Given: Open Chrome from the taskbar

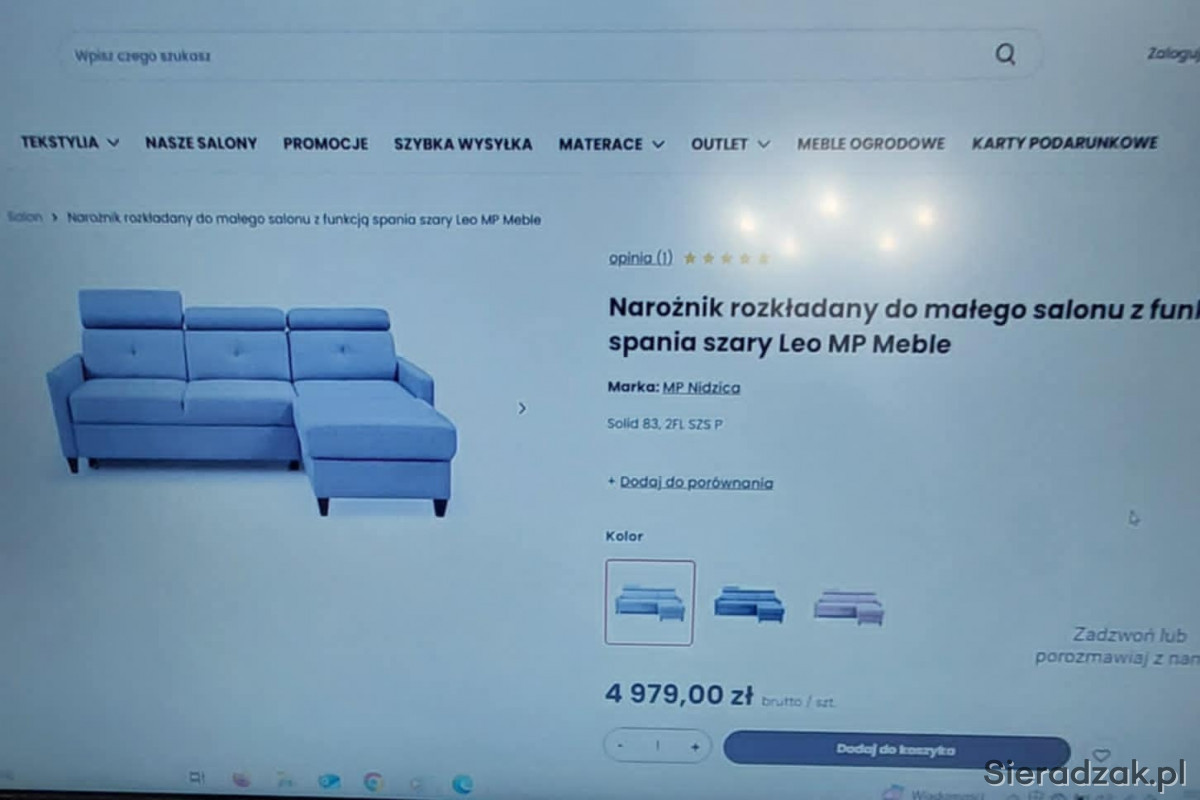Looking at the screenshot, I should point(373,782).
